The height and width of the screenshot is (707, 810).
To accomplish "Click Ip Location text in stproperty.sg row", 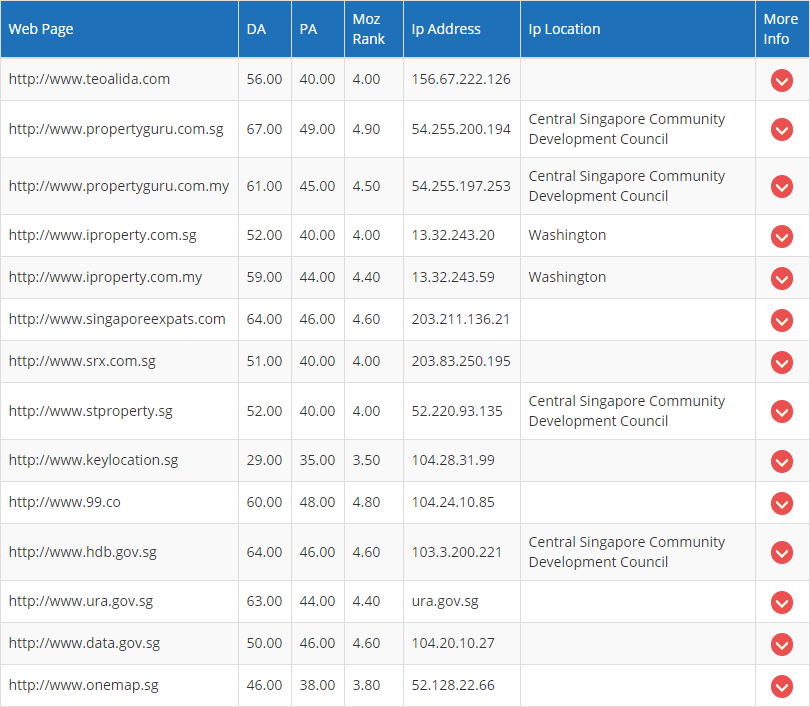I will [x=627, y=411].
